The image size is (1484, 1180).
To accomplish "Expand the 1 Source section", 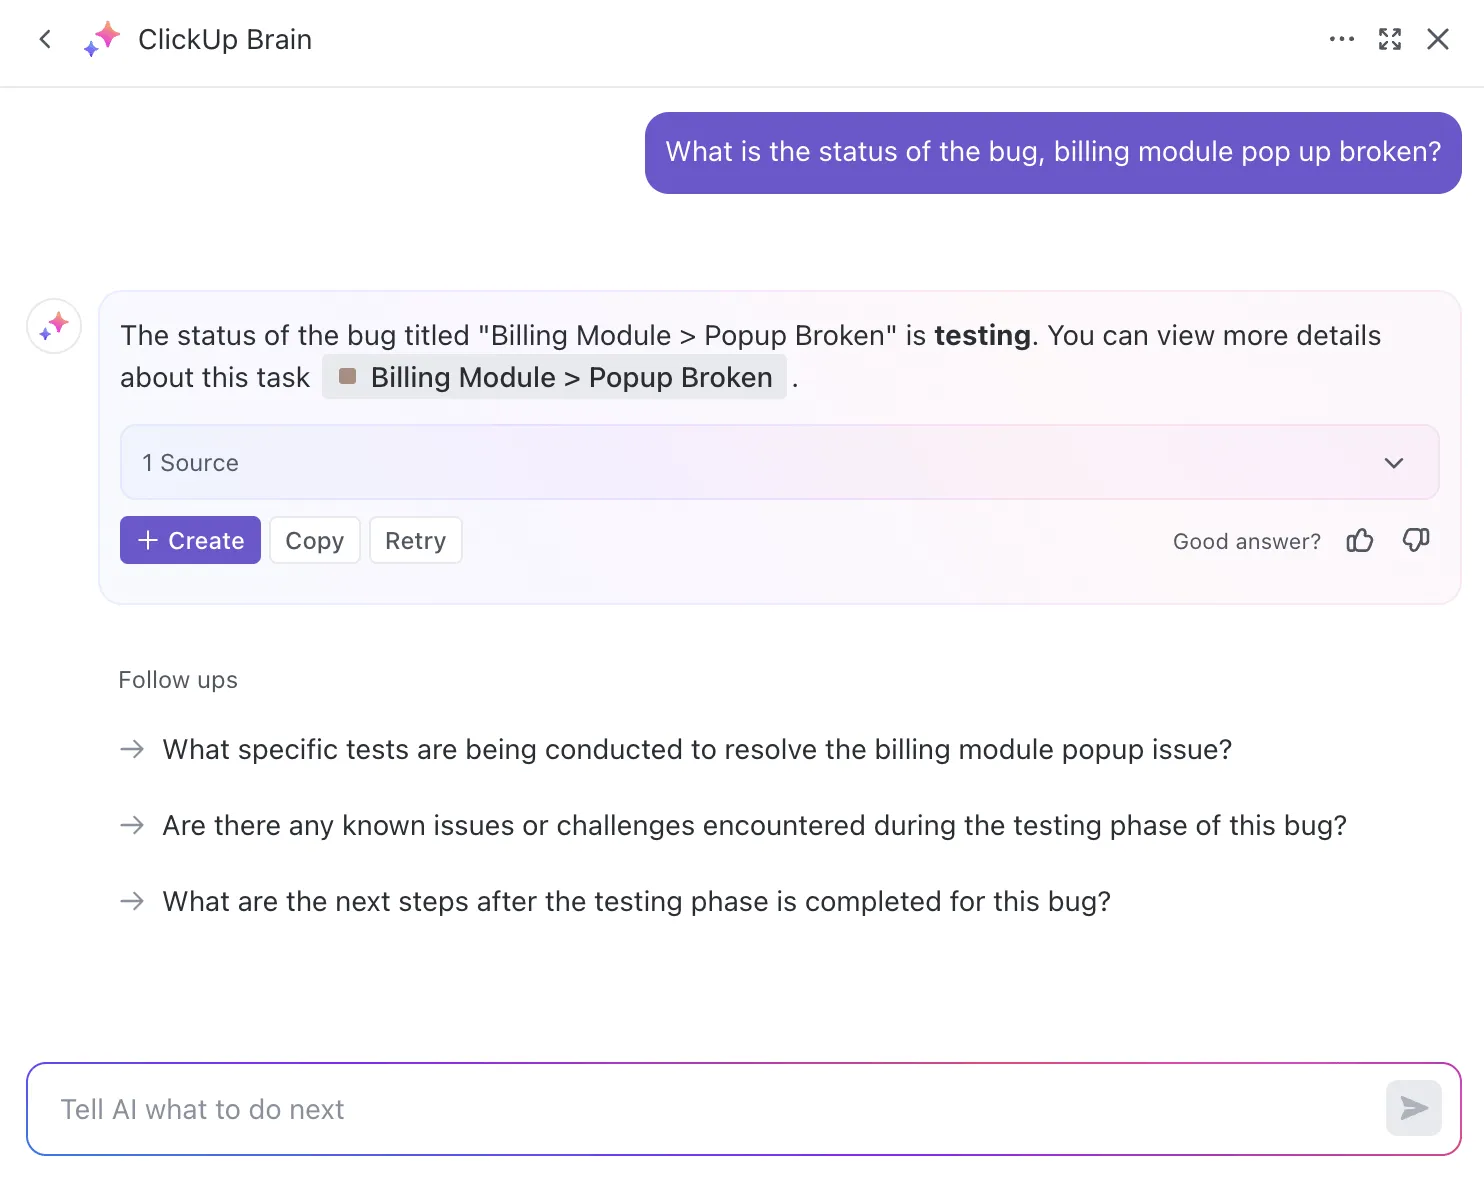I will point(779,462).
